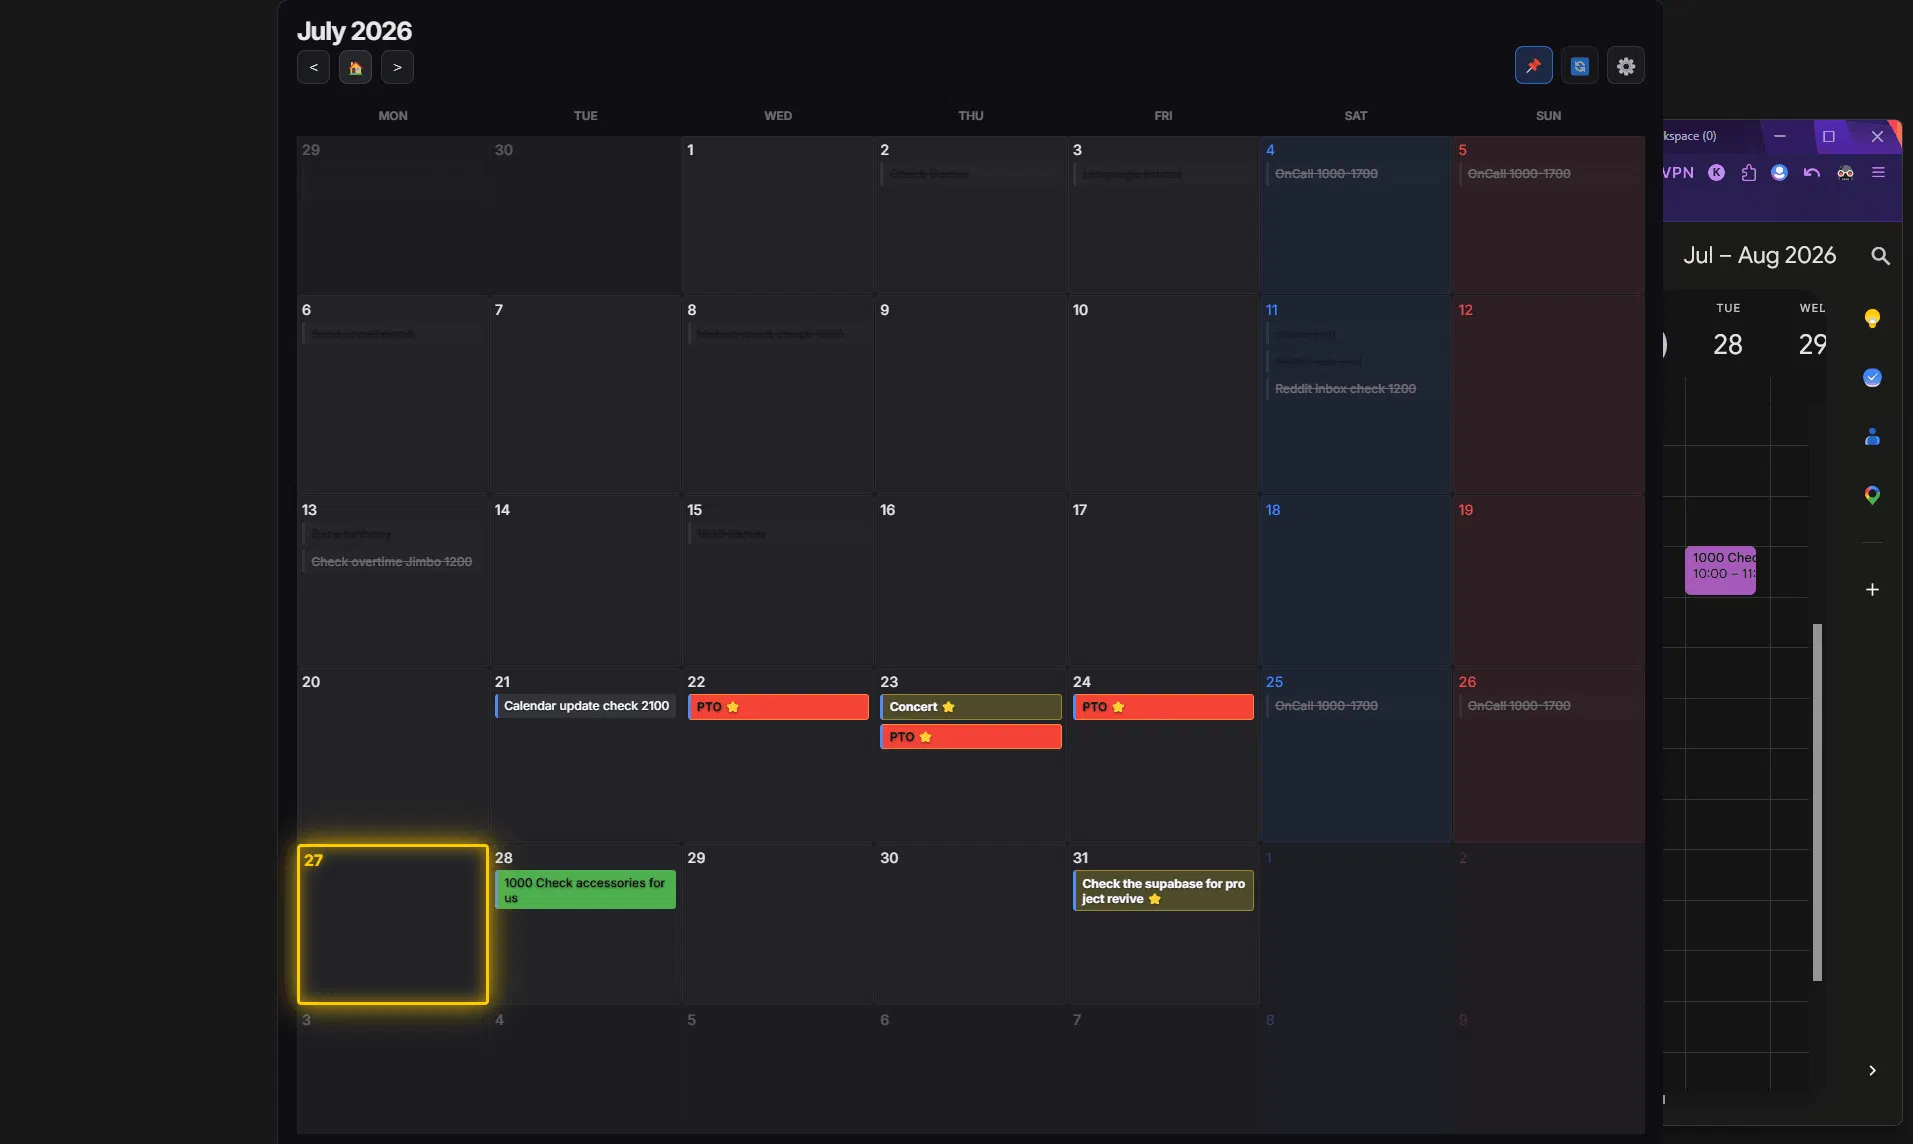1913x1144 pixels.
Task: Click the private window goggles icon
Action: coord(1845,173)
